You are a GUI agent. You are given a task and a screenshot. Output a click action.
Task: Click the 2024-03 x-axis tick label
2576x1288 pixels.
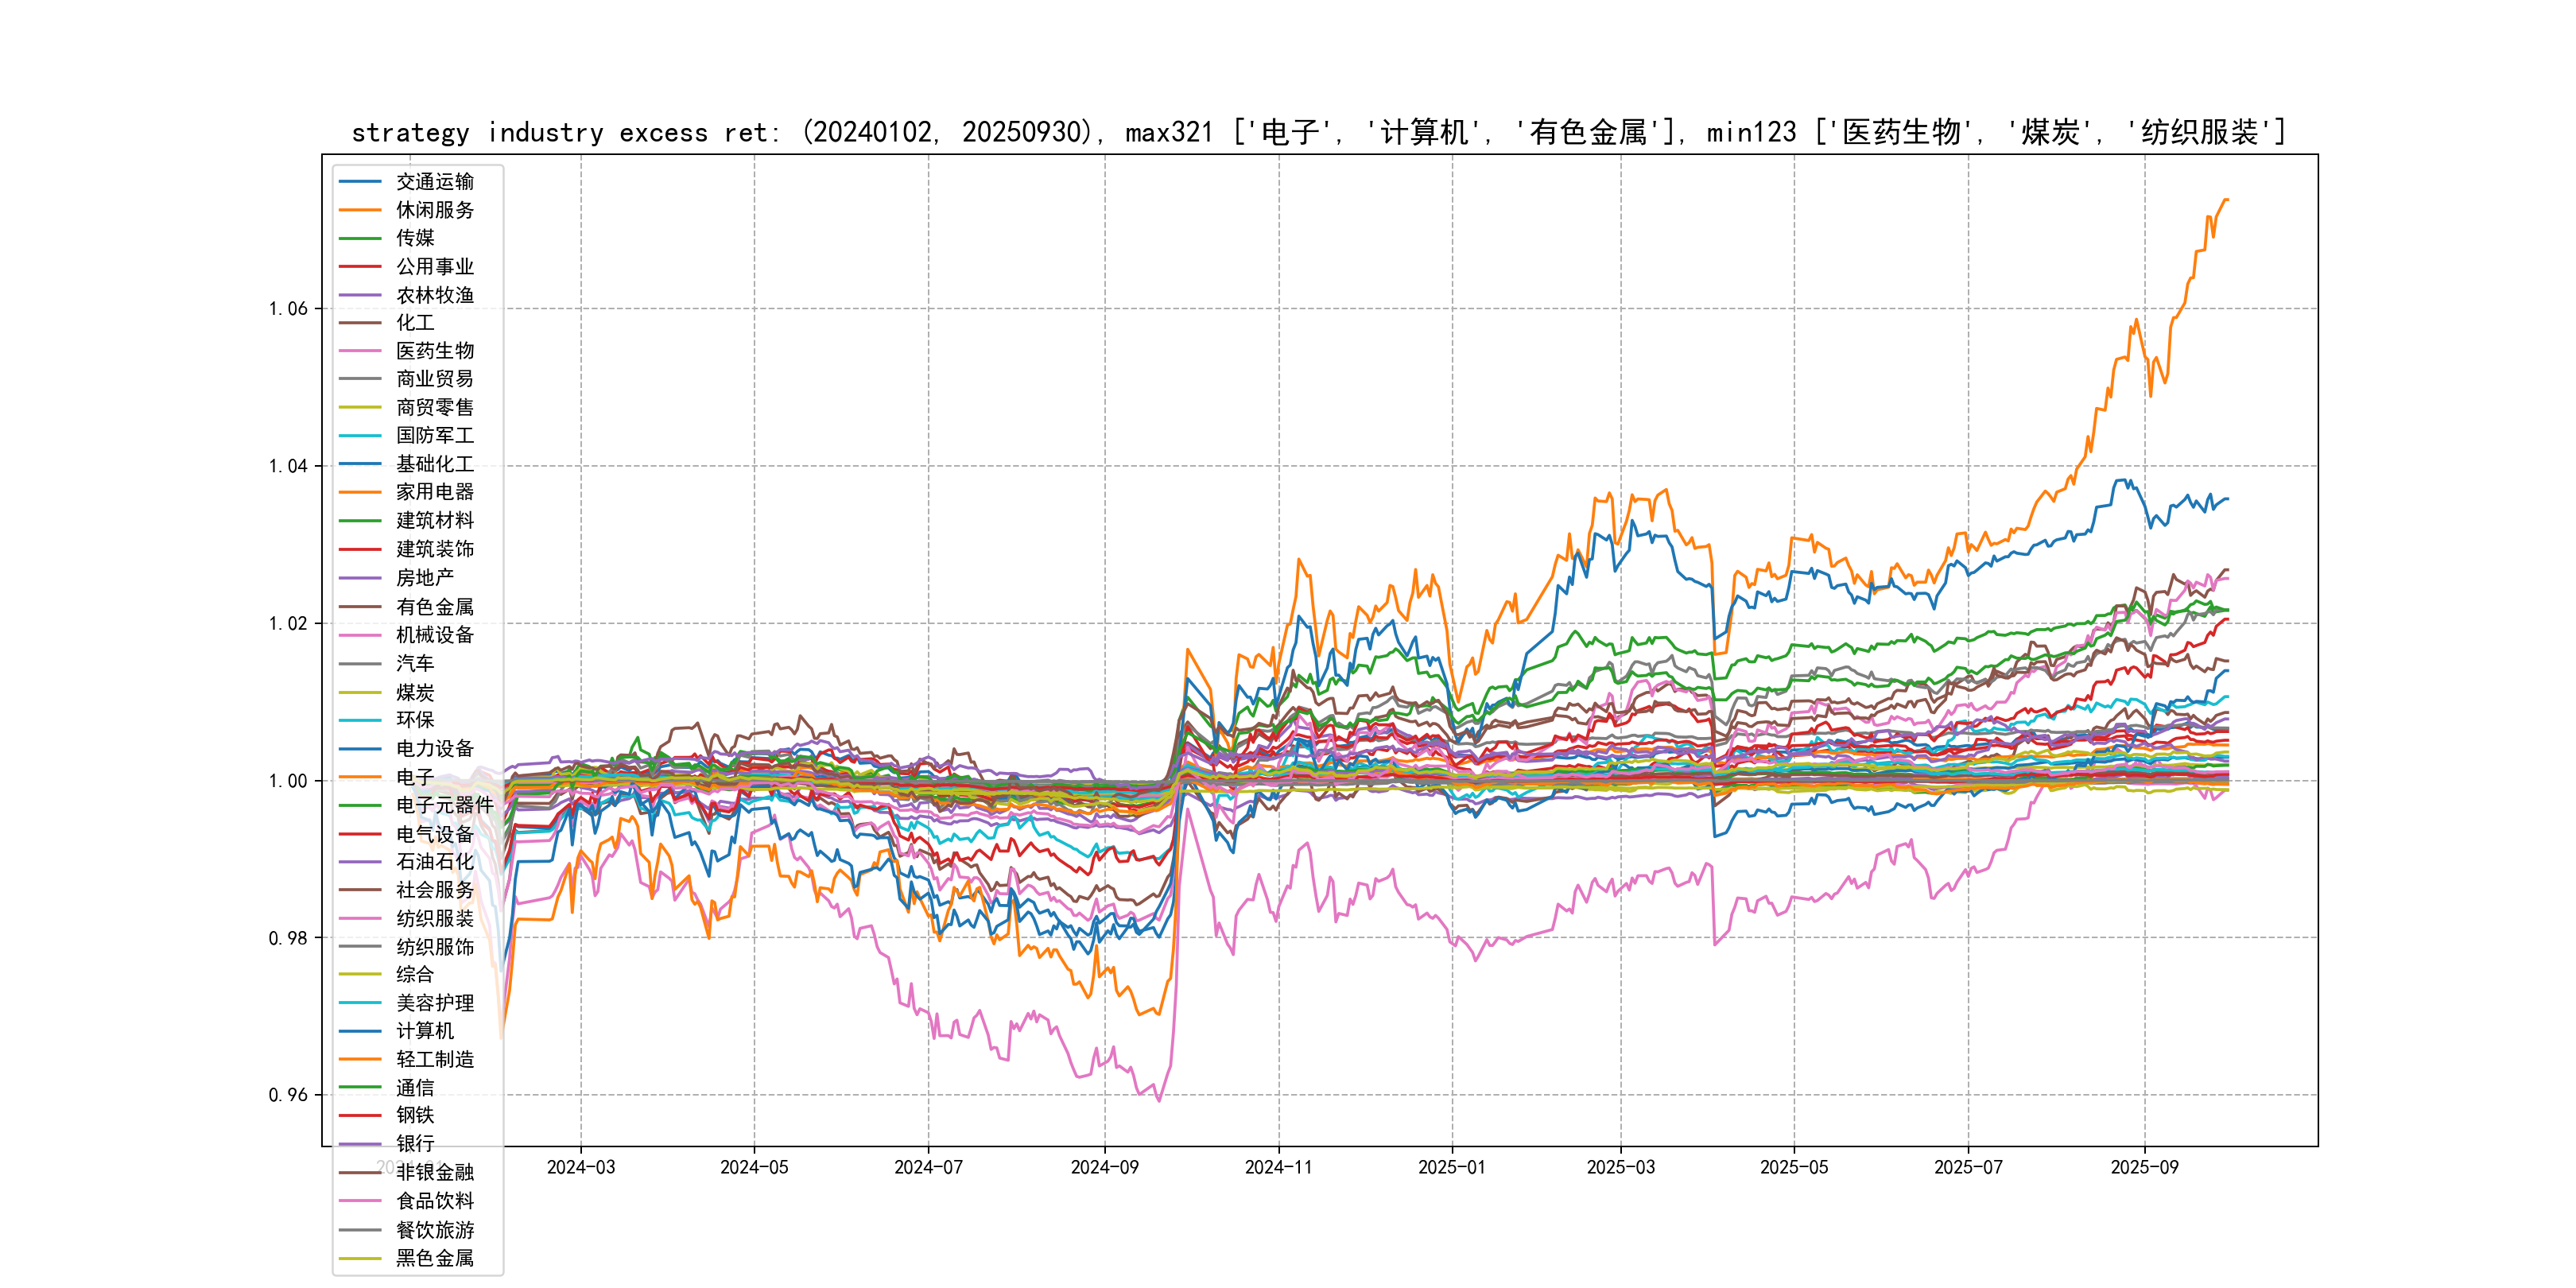point(581,1167)
